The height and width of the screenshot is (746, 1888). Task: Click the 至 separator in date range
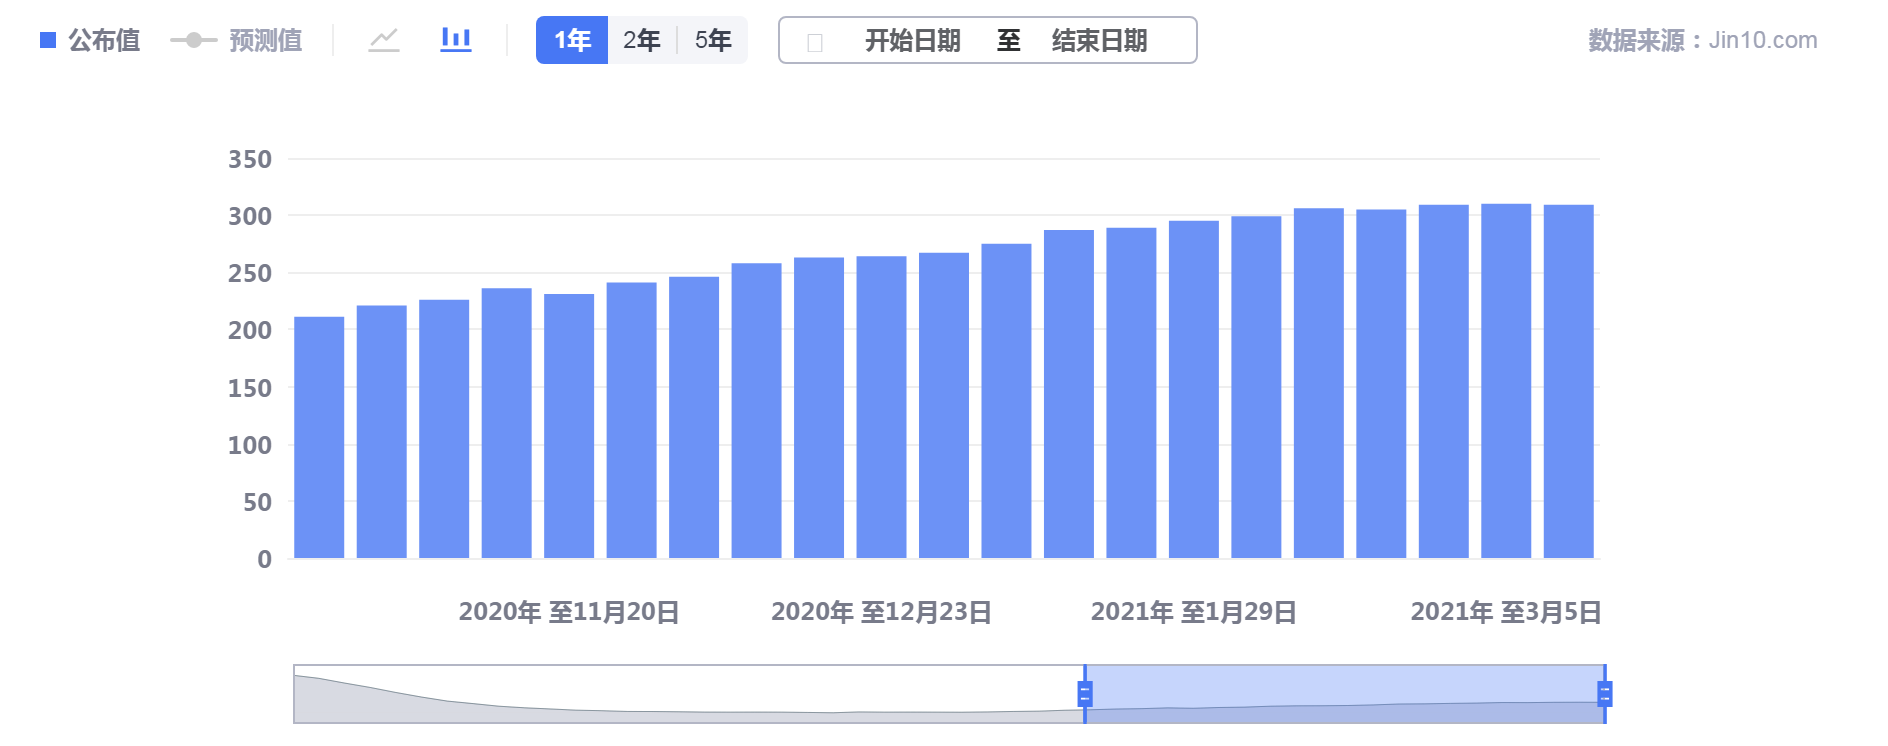pyautogui.click(x=1008, y=40)
